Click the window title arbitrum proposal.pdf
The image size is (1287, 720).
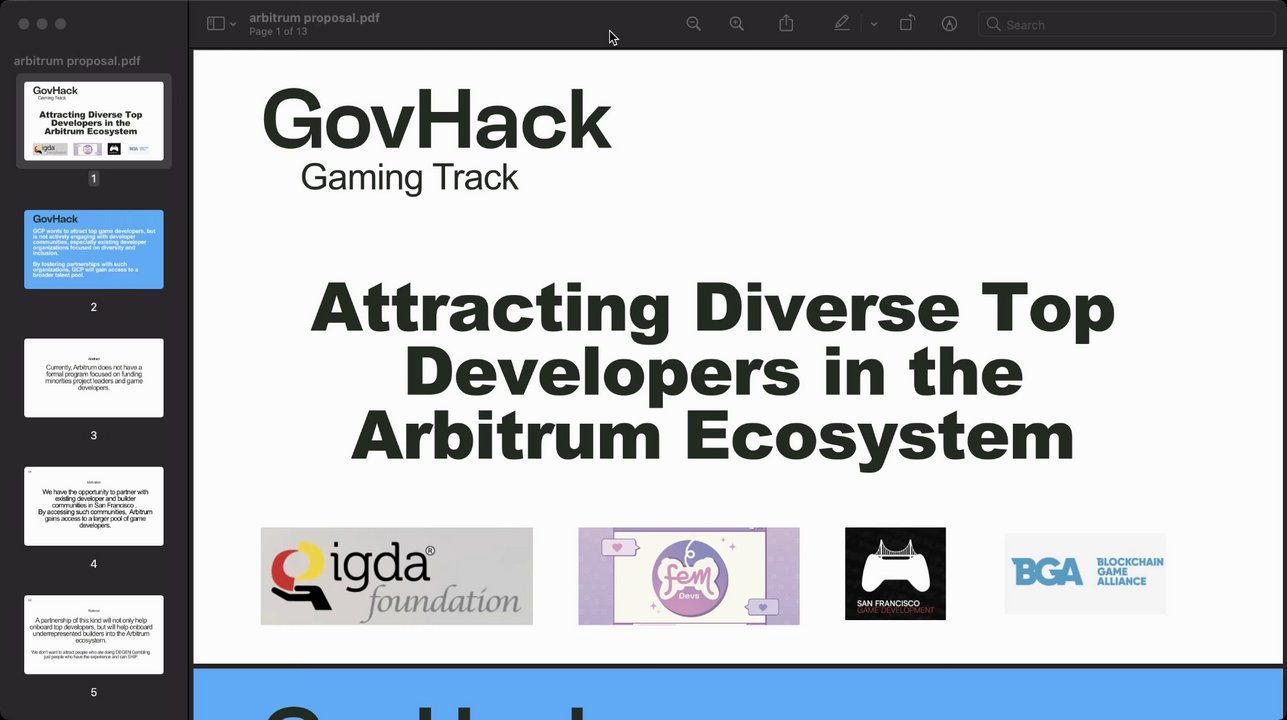click(x=314, y=17)
